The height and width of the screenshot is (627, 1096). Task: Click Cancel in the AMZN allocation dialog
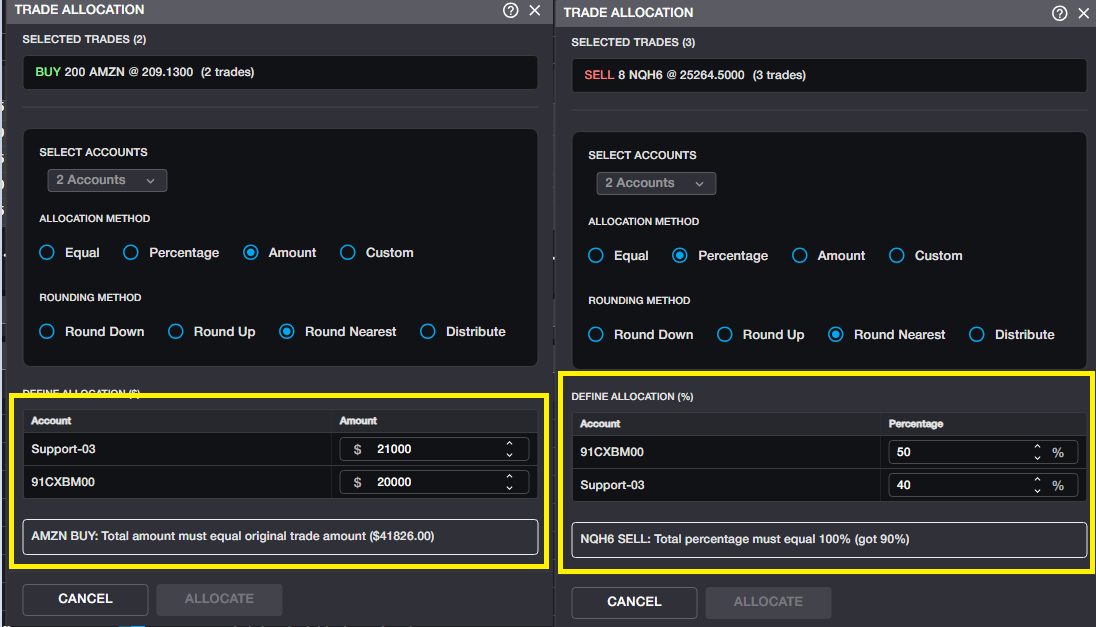tap(85, 599)
